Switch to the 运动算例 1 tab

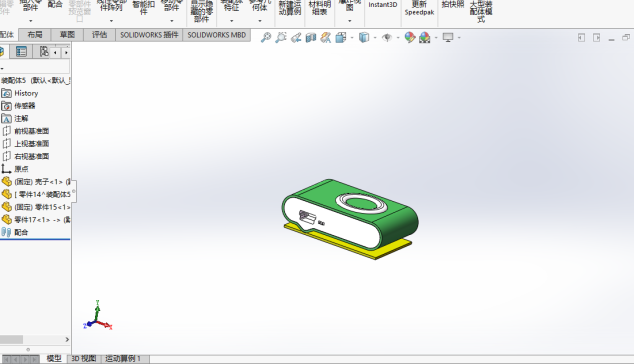coord(123,358)
